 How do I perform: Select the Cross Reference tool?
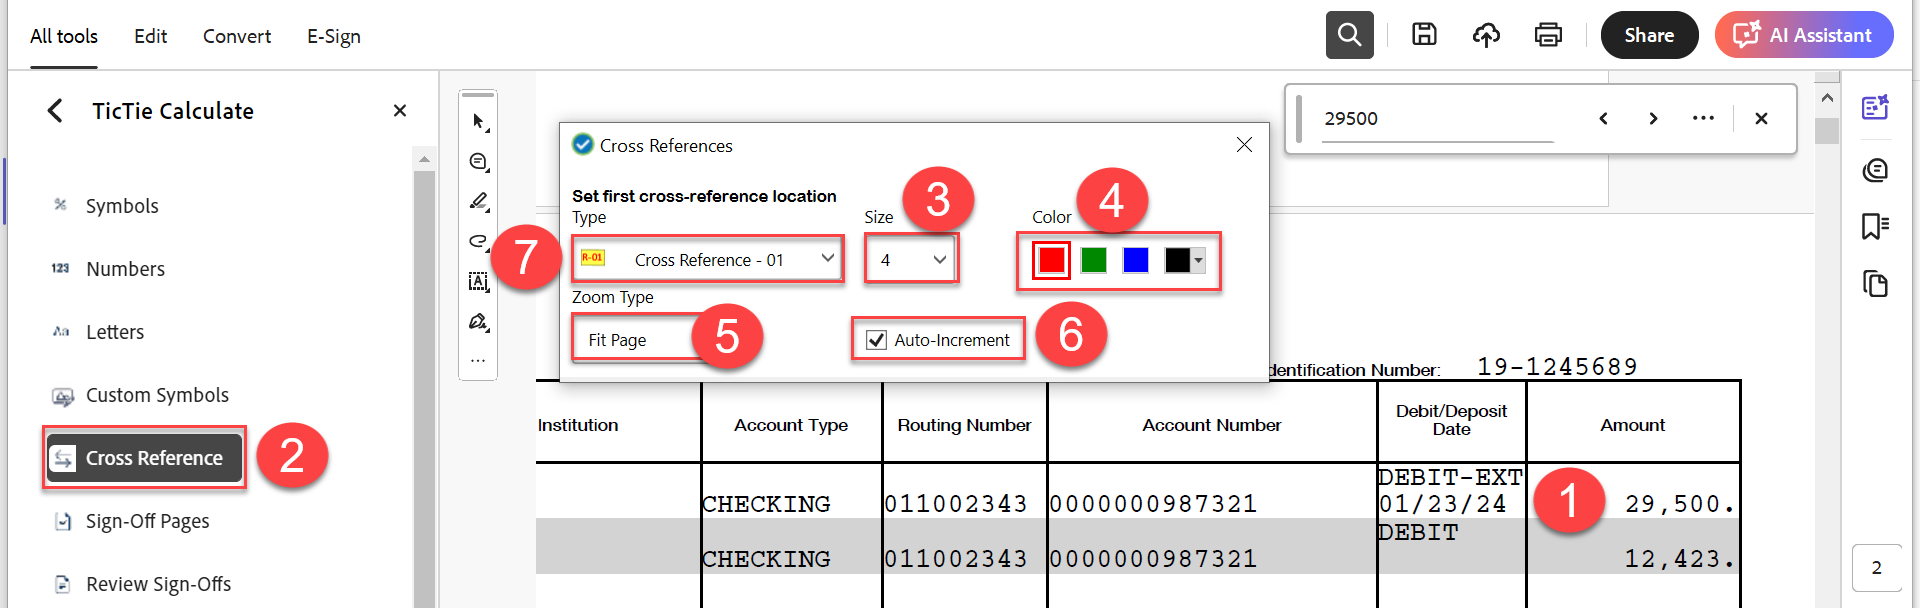[145, 458]
